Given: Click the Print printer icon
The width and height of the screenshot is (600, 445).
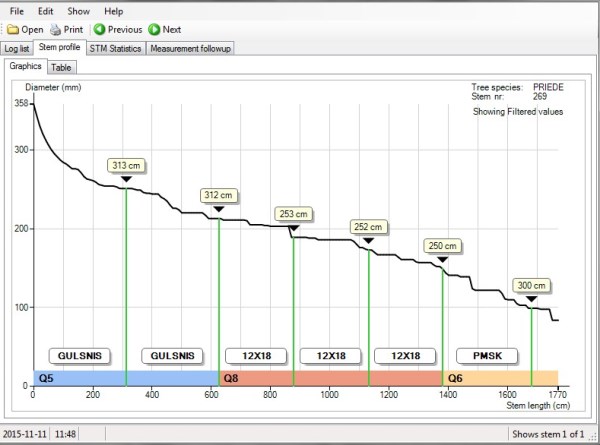Looking at the screenshot, I should coord(56,30).
